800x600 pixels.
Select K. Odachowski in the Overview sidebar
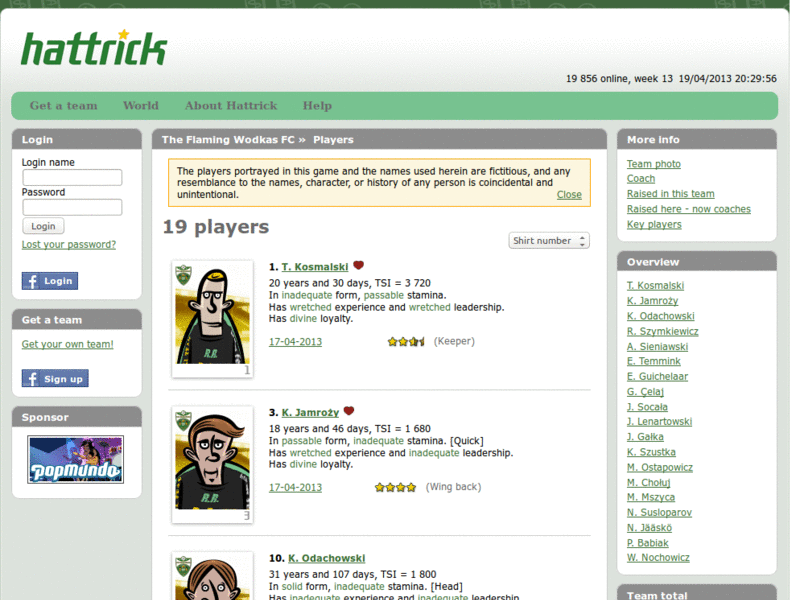(x=661, y=316)
